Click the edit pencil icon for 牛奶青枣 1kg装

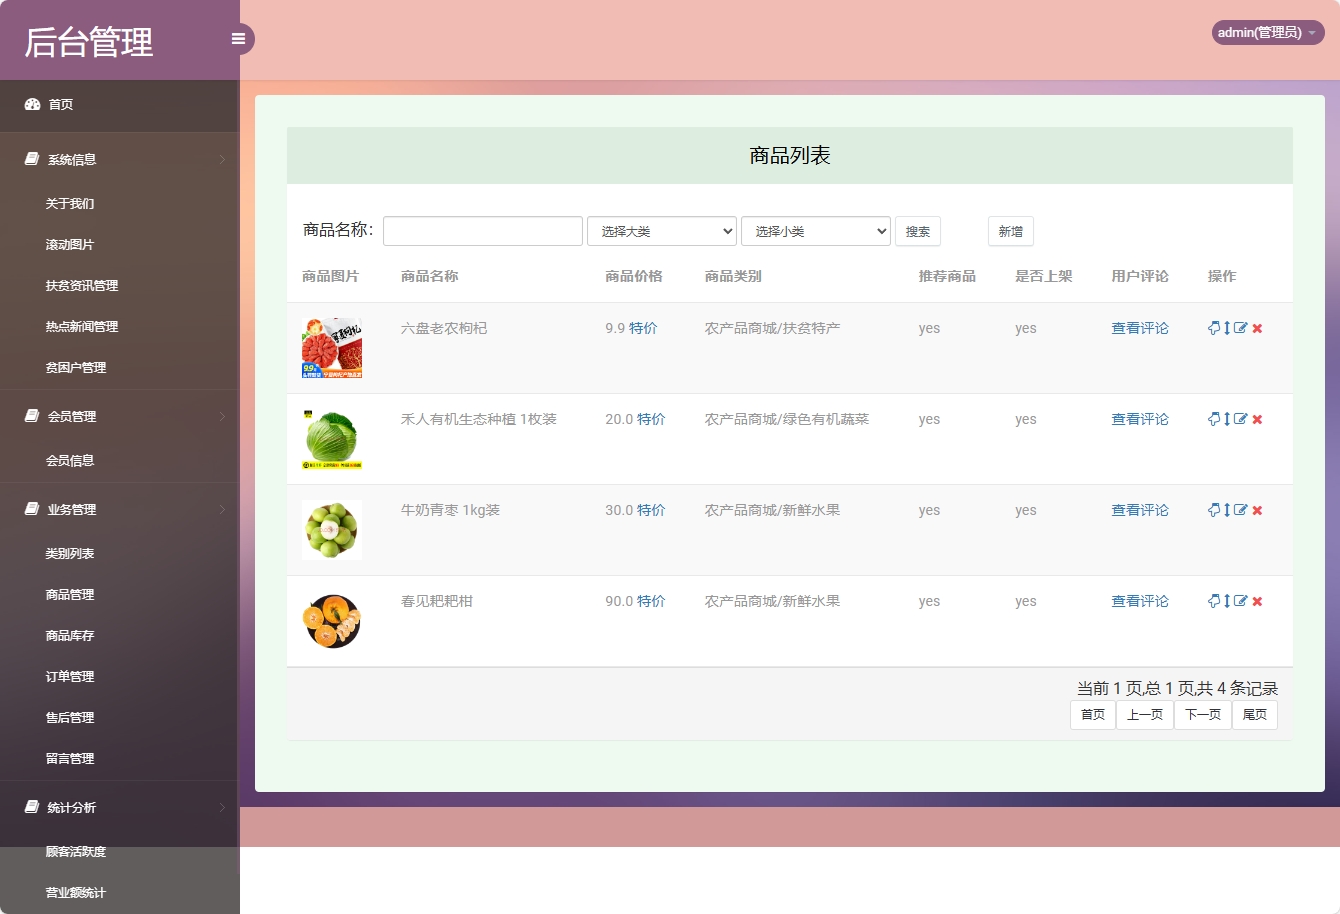pos(1240,510)
